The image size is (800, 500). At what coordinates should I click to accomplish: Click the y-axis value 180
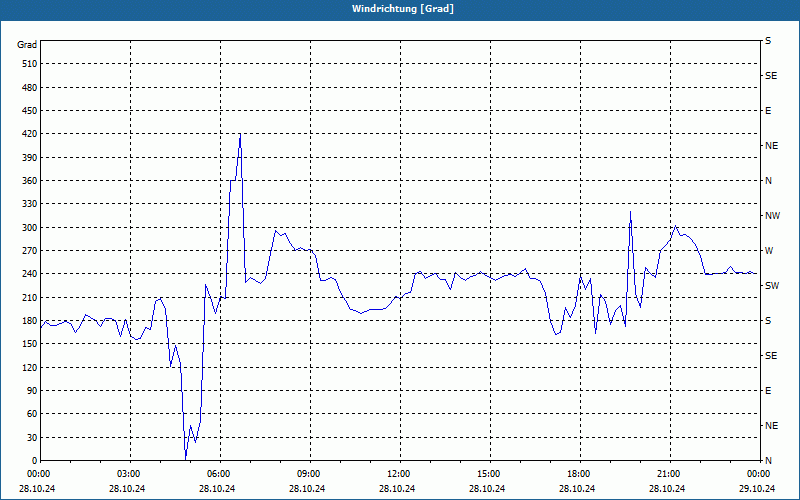coord(30,321)
